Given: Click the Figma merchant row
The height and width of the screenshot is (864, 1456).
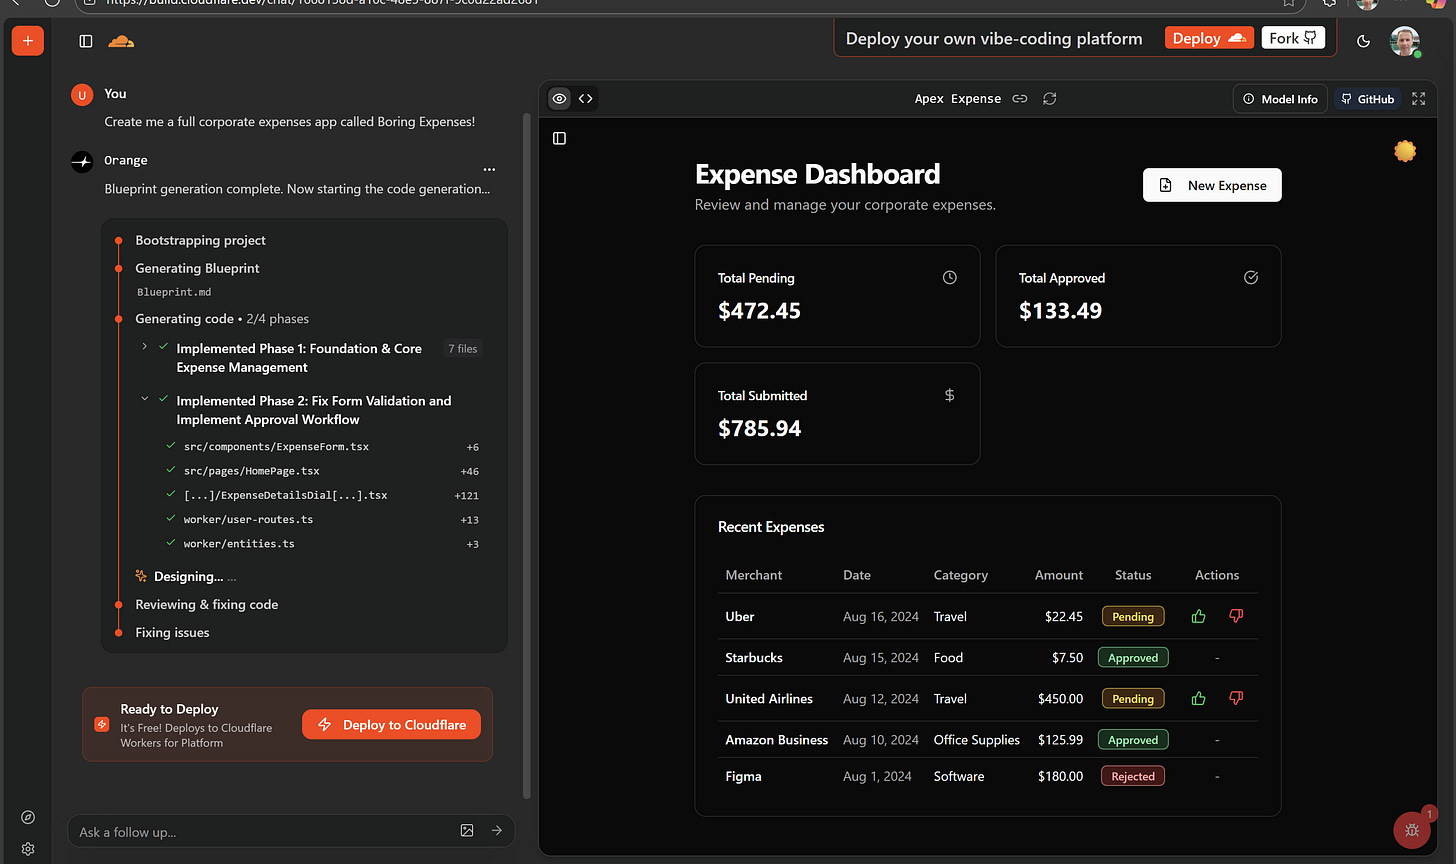Looking at the screenshot, I should [x=988, y=776].
